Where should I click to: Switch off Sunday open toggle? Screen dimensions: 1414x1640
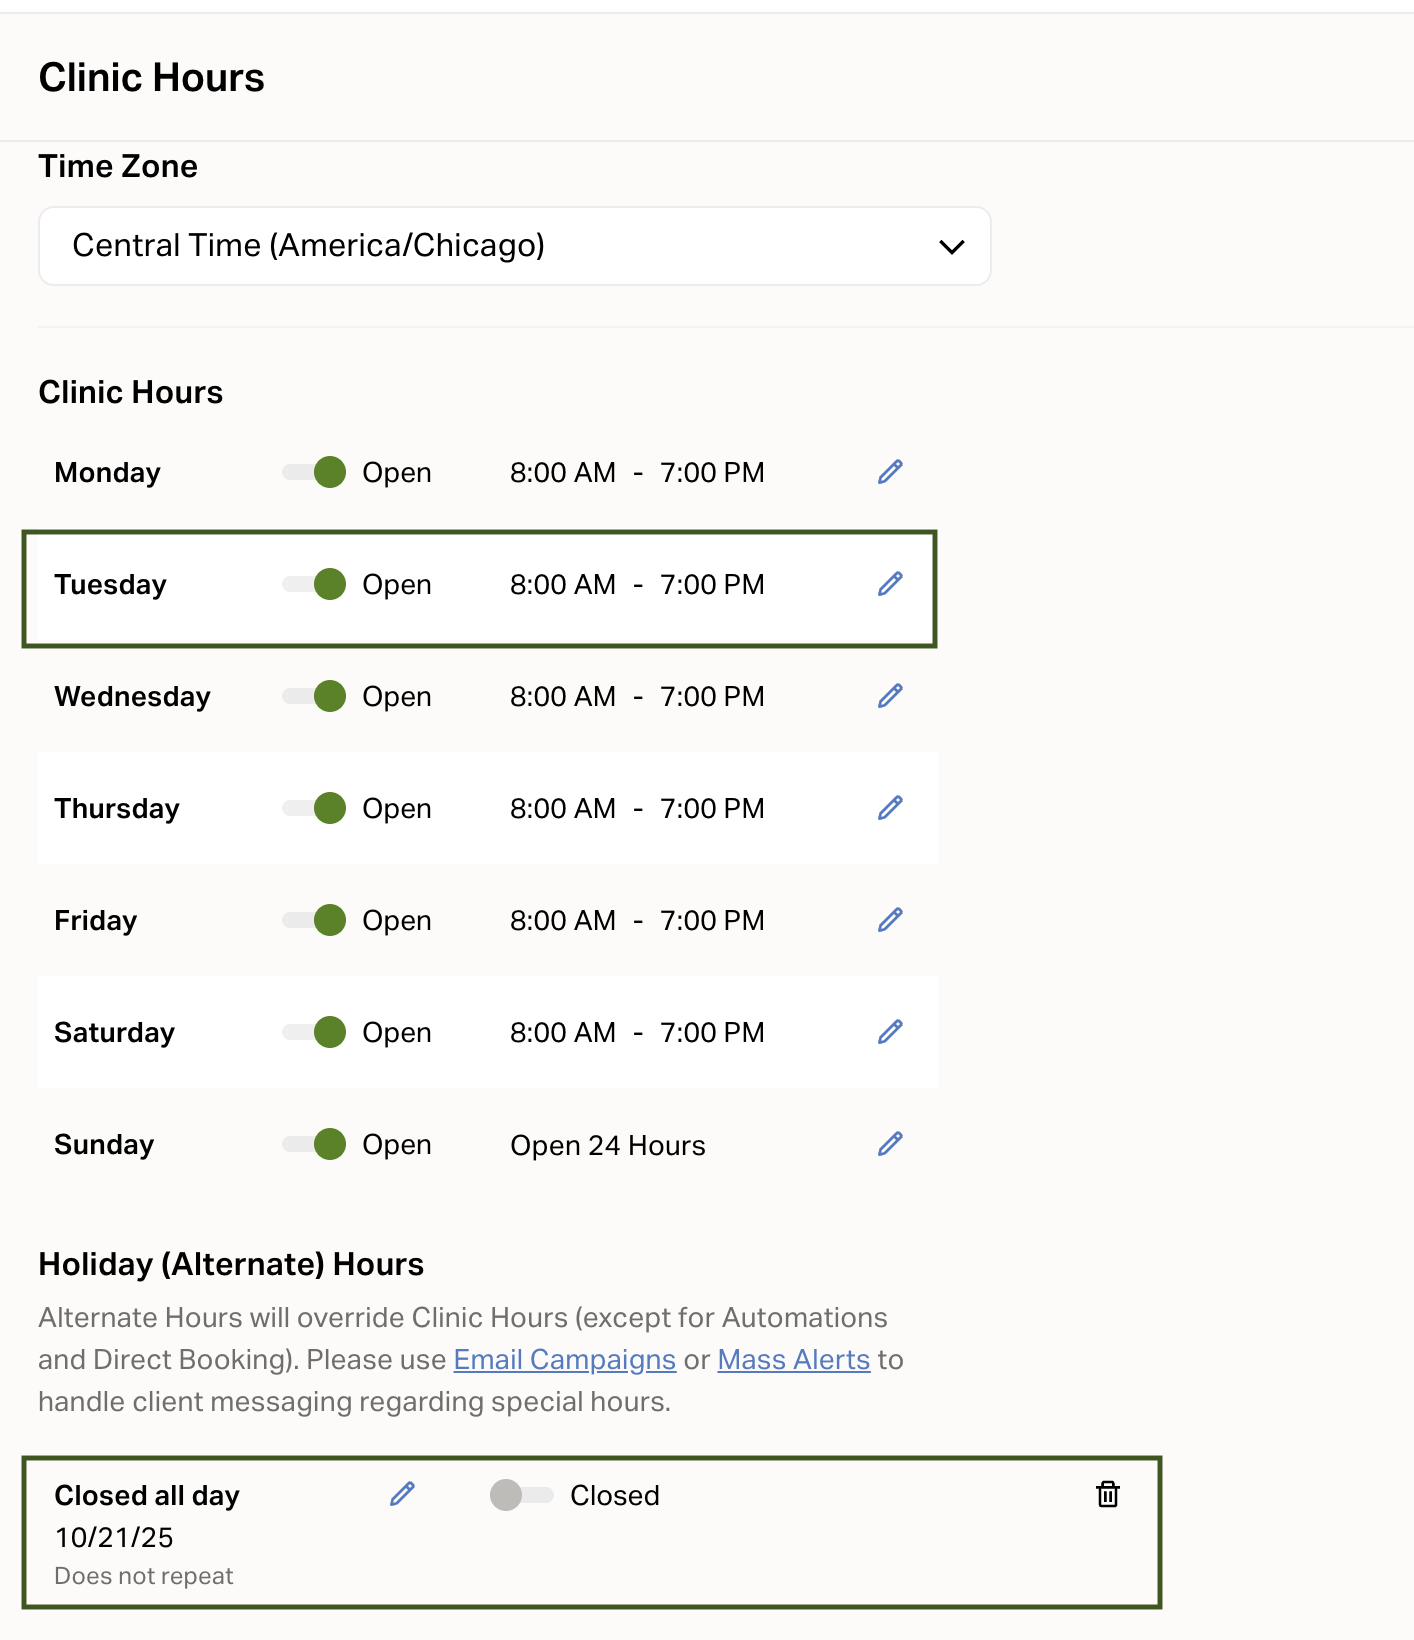315,1144
